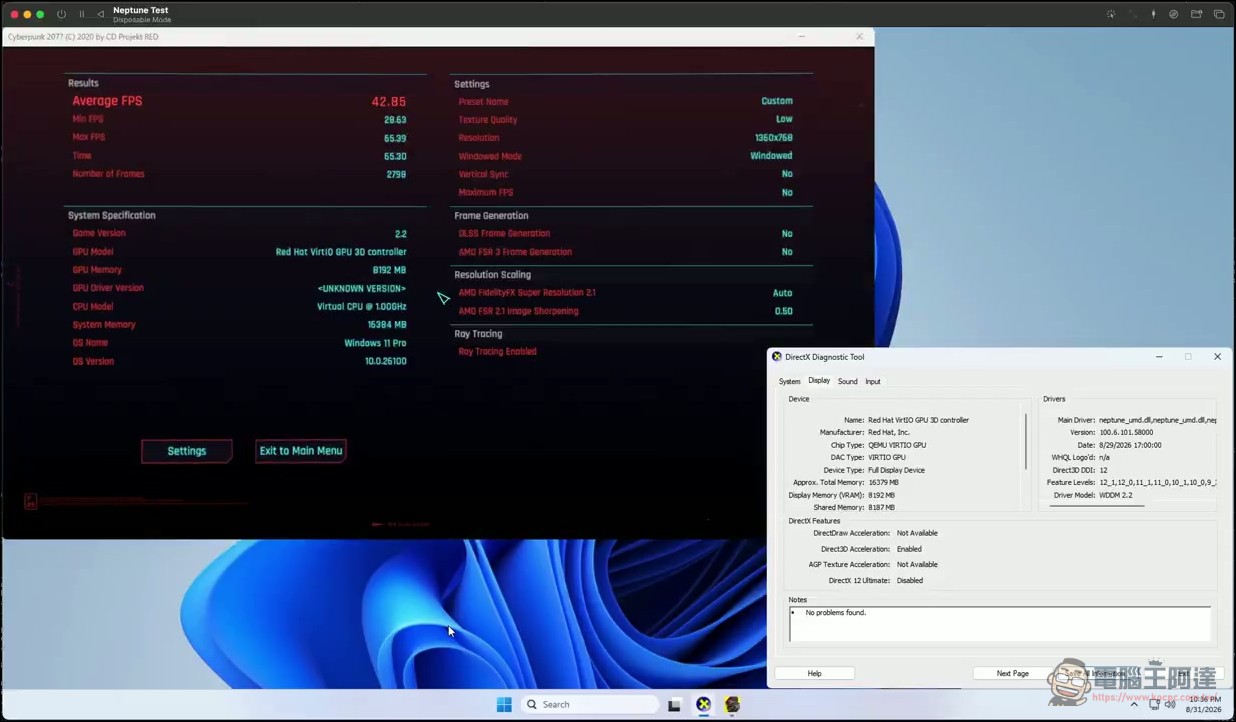Click the Notes text box
Screen dimensions: 1236x722
pos(1000,624)
